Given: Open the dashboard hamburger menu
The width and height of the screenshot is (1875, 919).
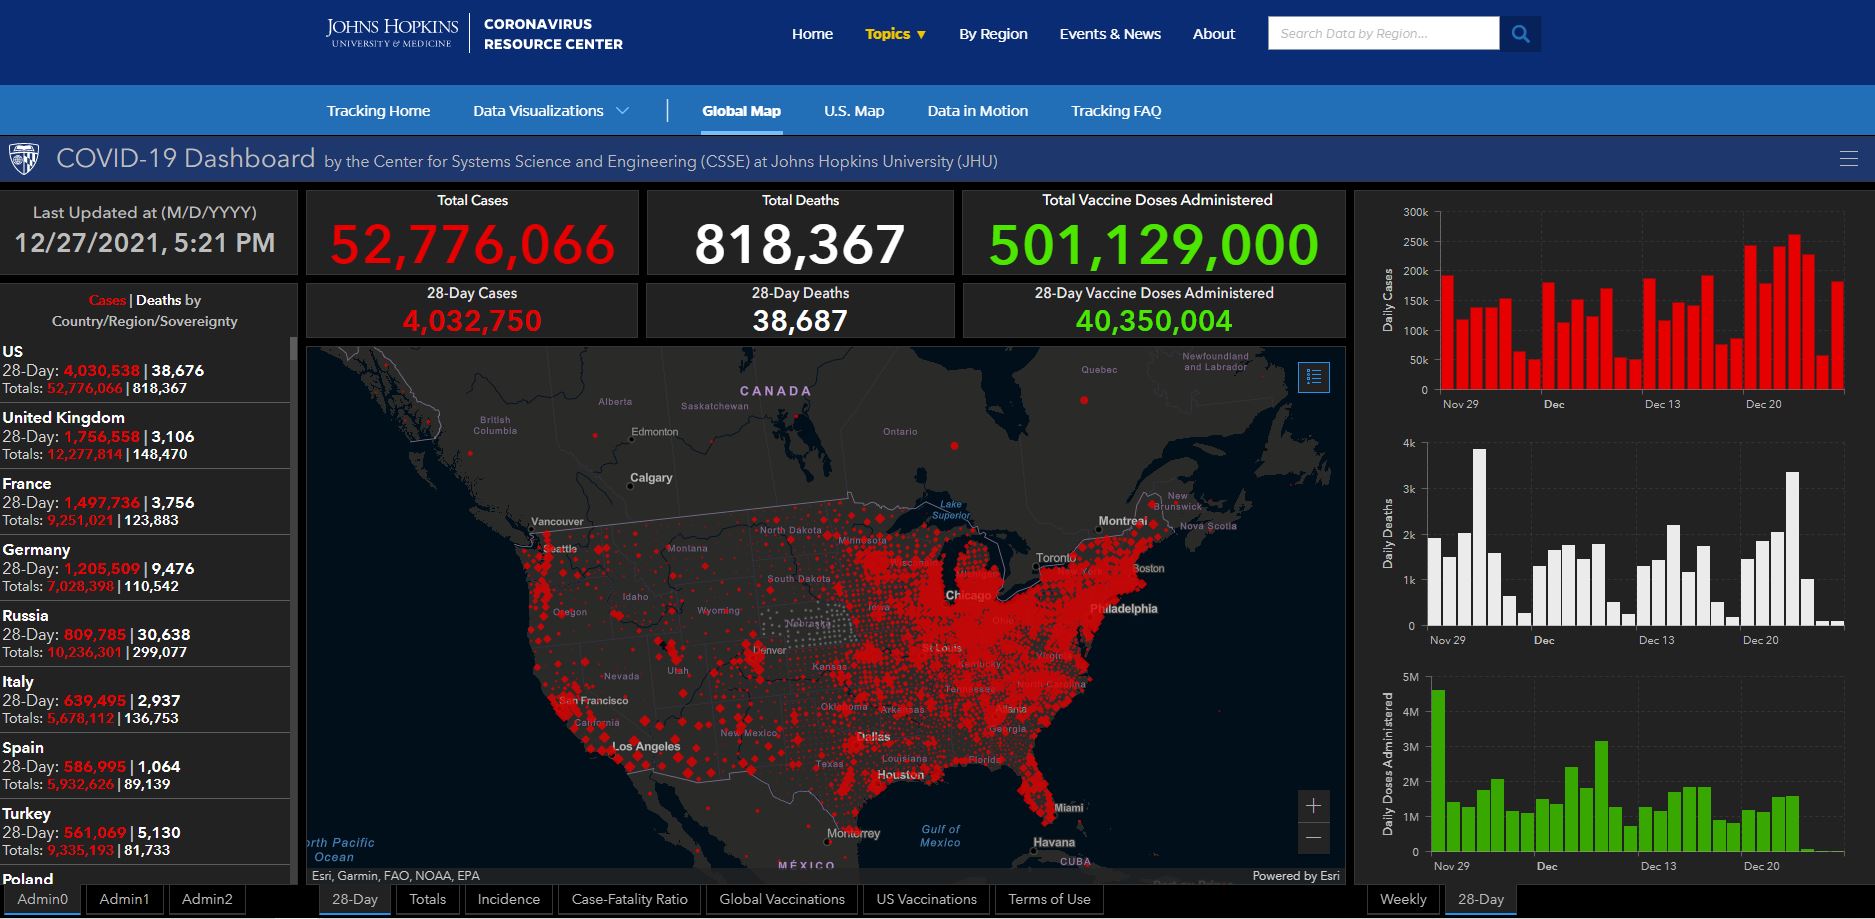Looking at the screenshot, I should click(x=1848, y=159).
